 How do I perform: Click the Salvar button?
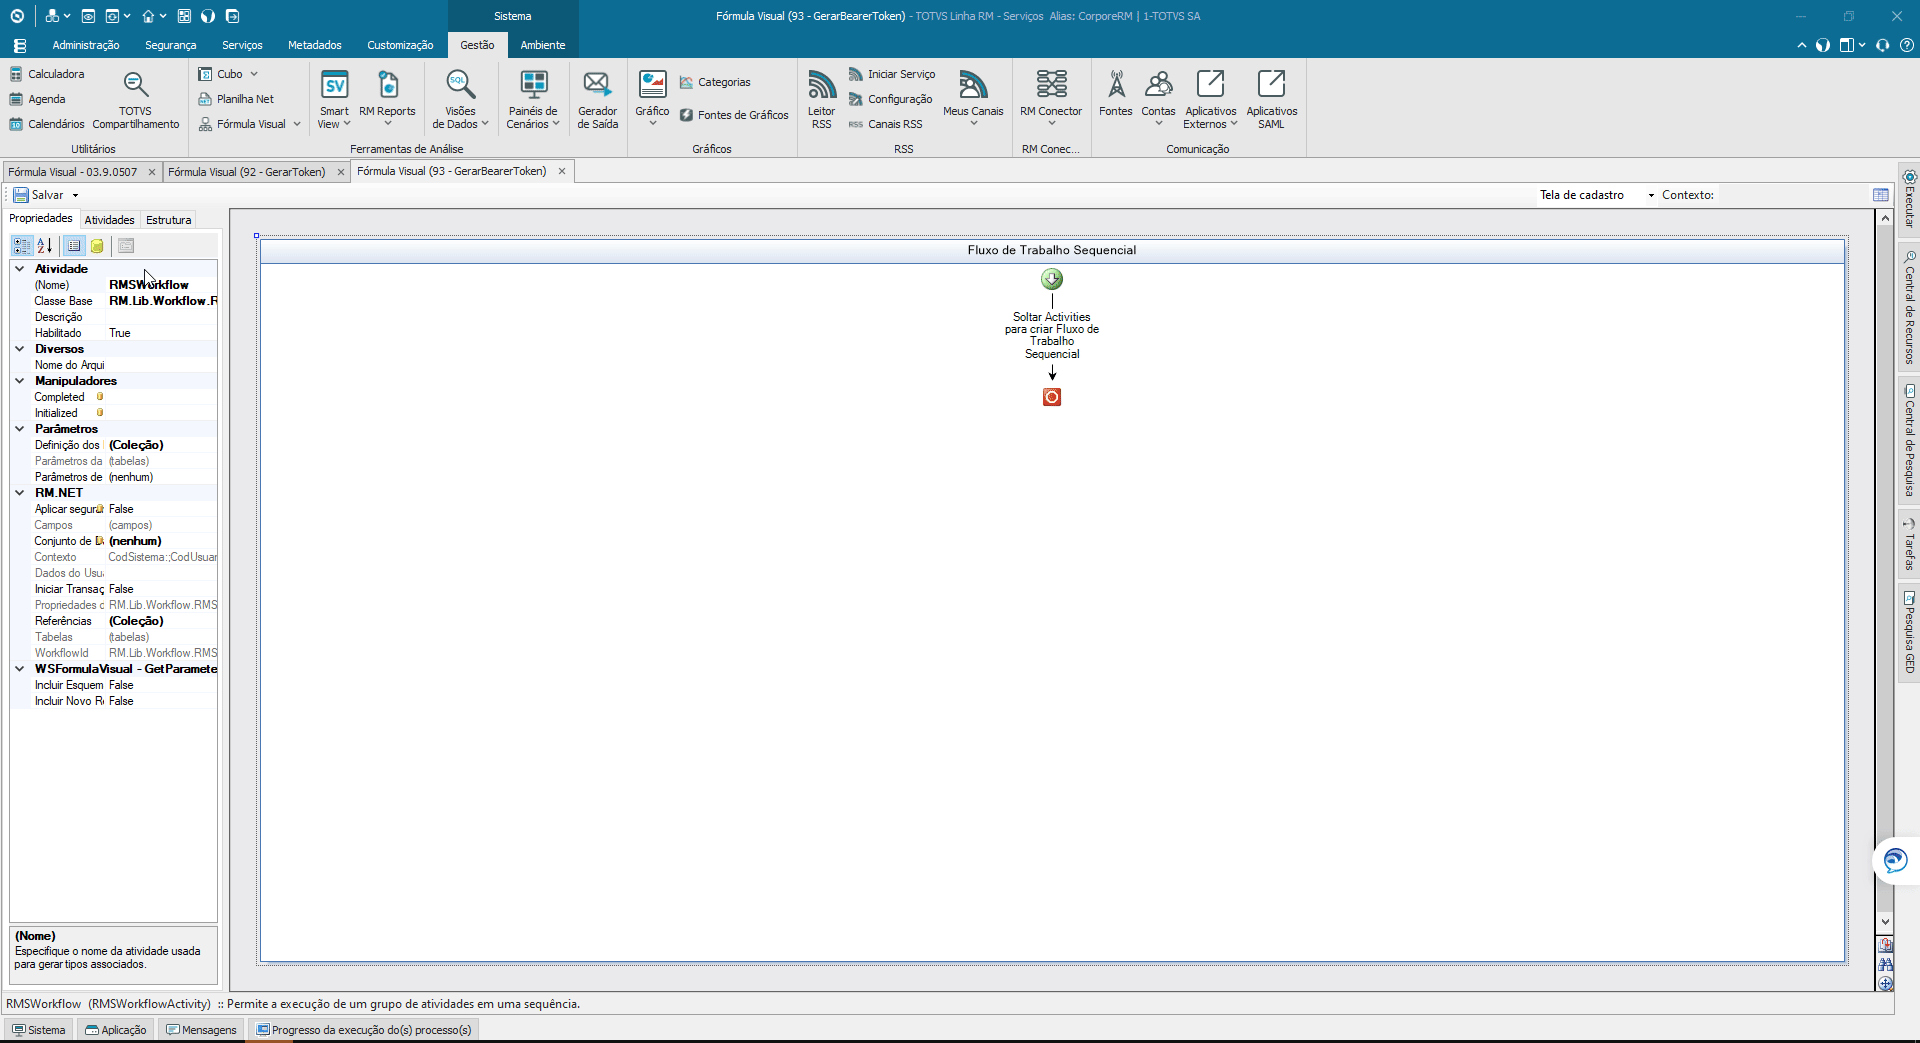(x=39, y=195)
